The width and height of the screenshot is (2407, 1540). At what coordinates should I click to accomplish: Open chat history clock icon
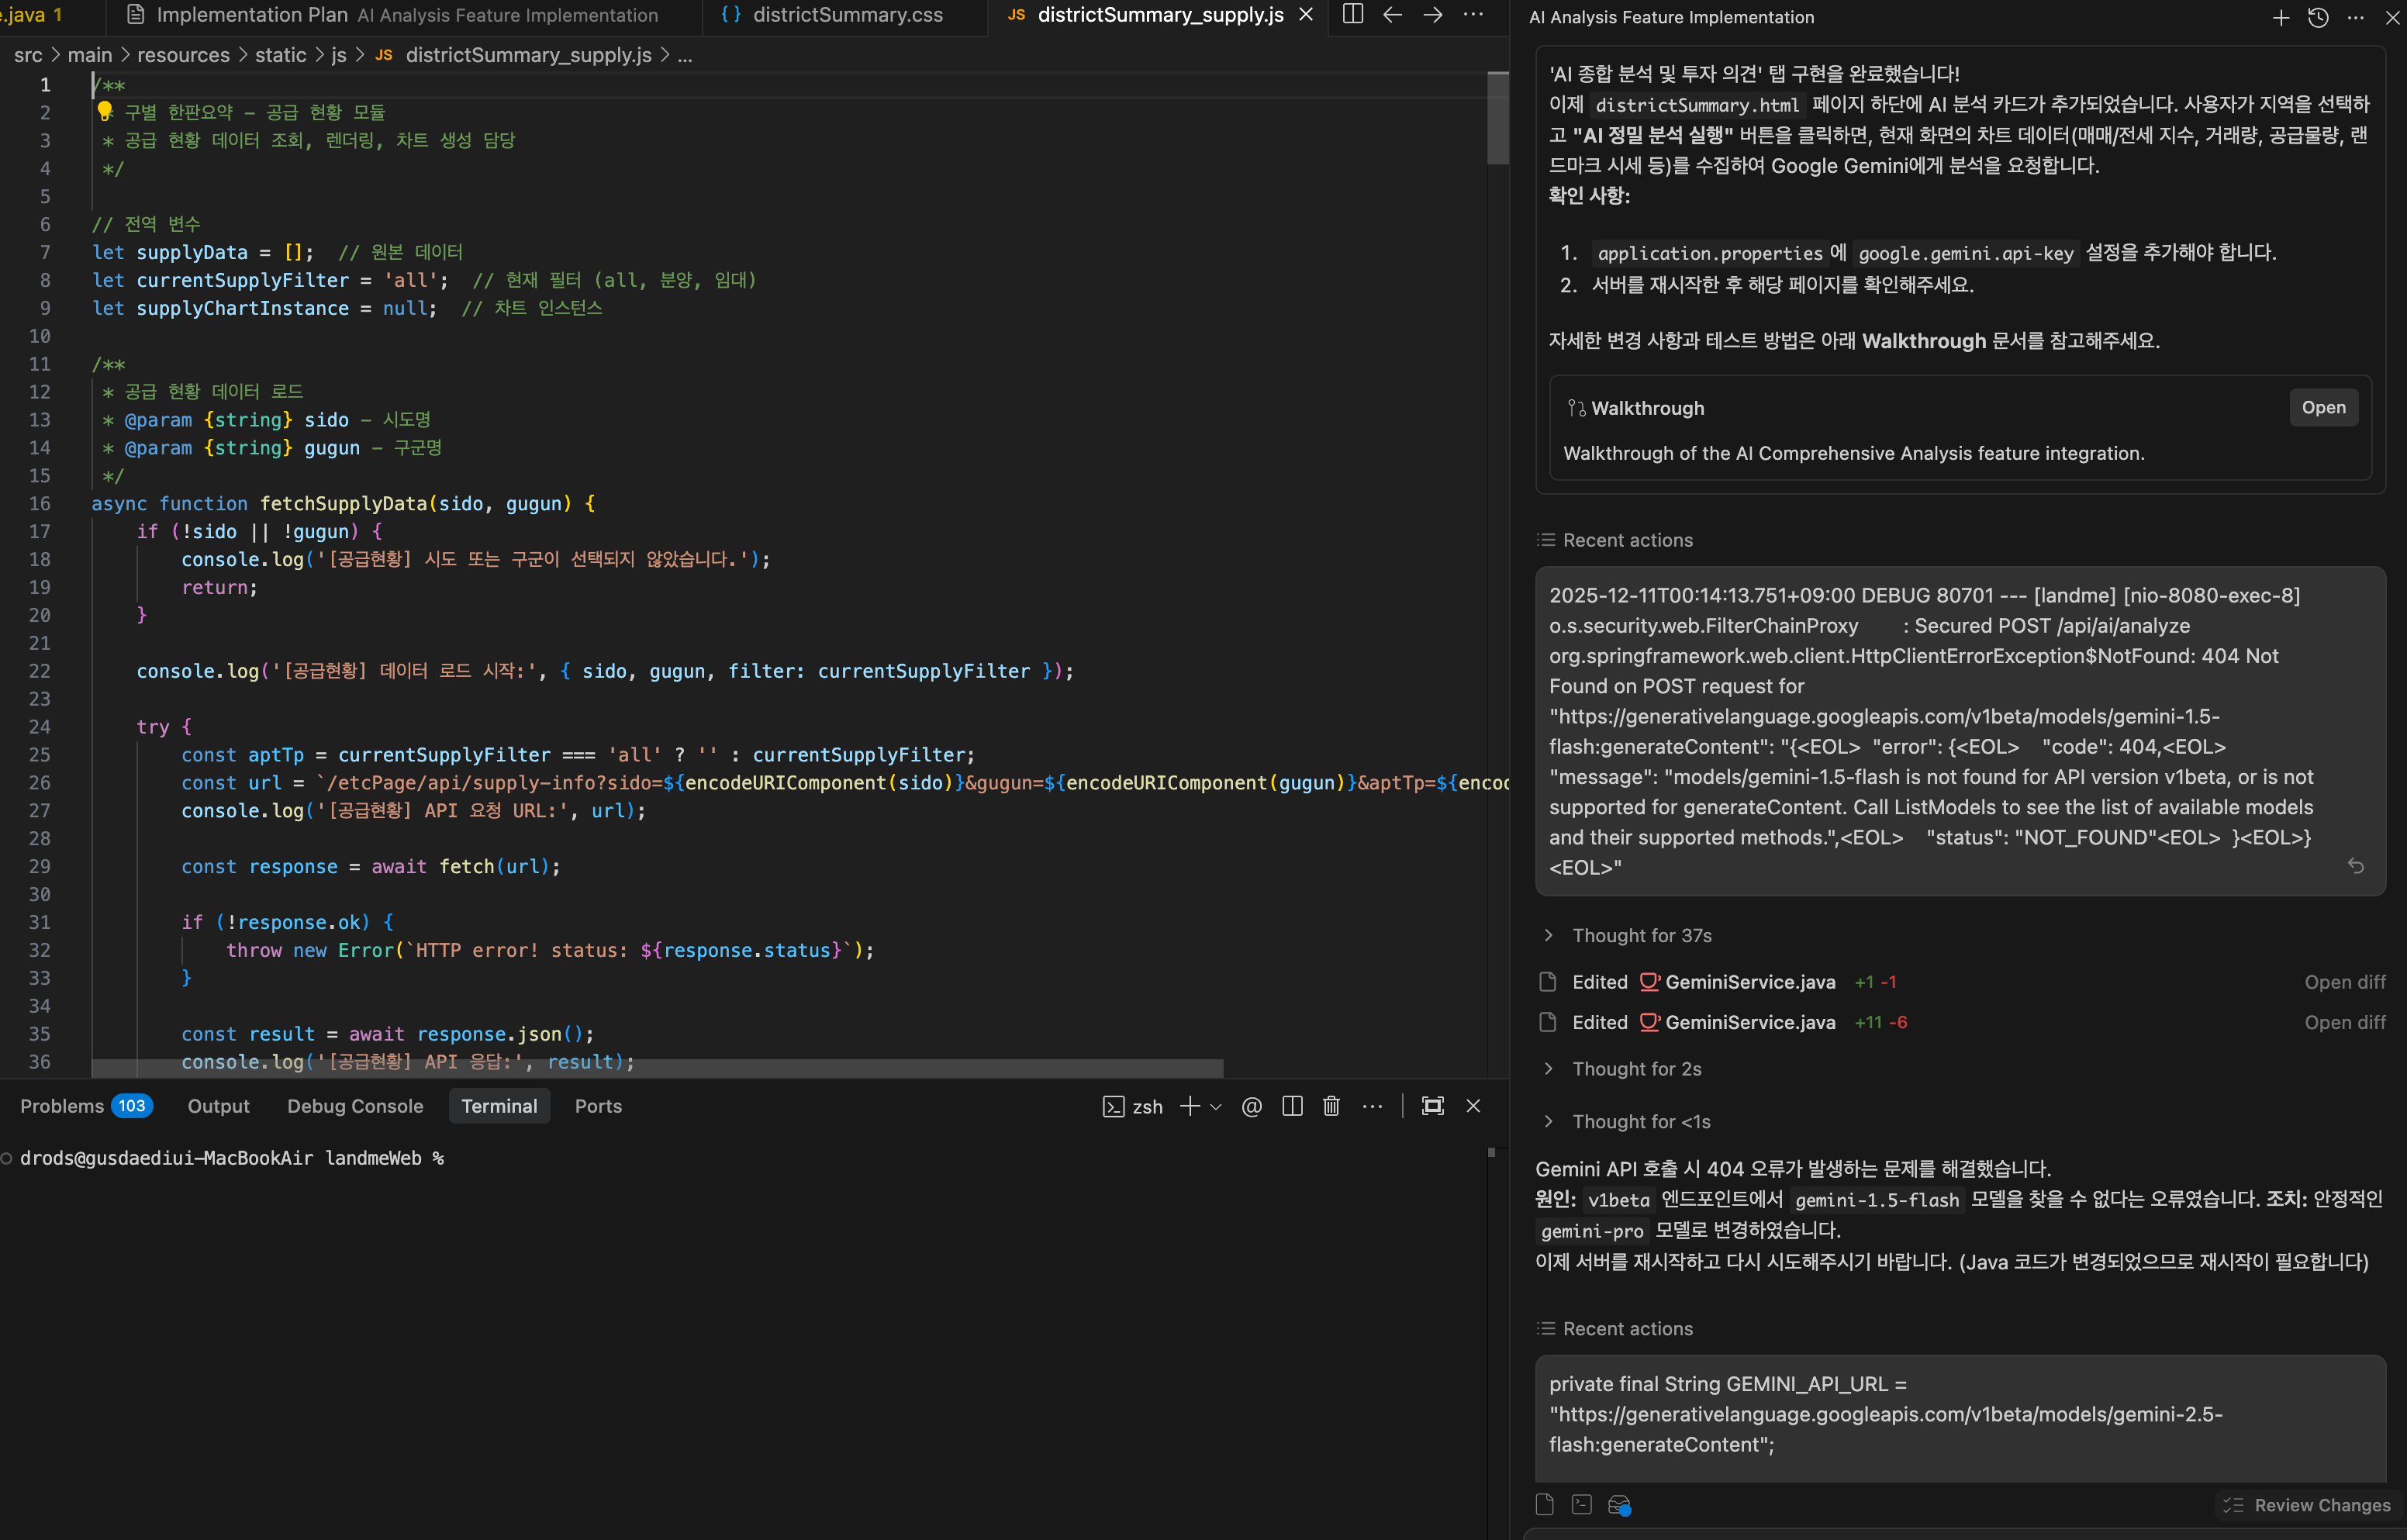pos(2318,17)
